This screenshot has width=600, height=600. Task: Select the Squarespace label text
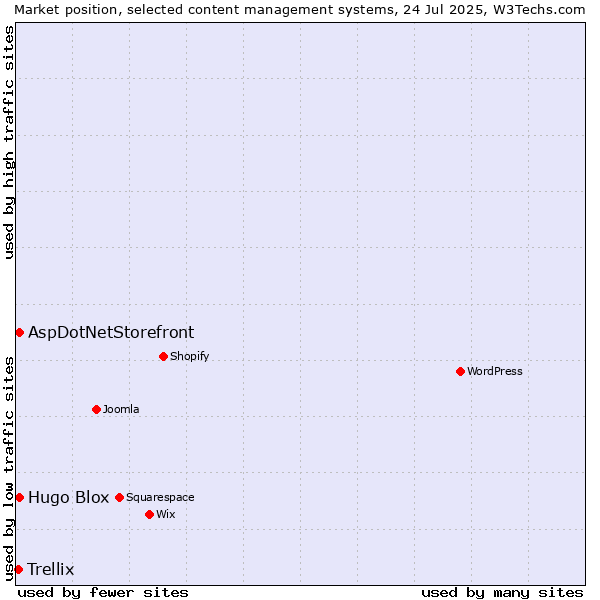160,497
